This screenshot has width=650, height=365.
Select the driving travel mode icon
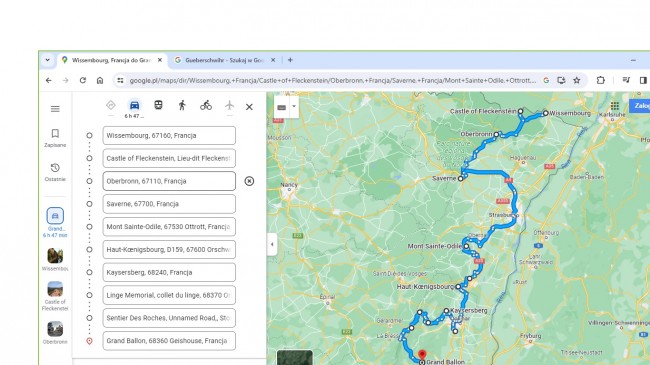tap(134, 105)
